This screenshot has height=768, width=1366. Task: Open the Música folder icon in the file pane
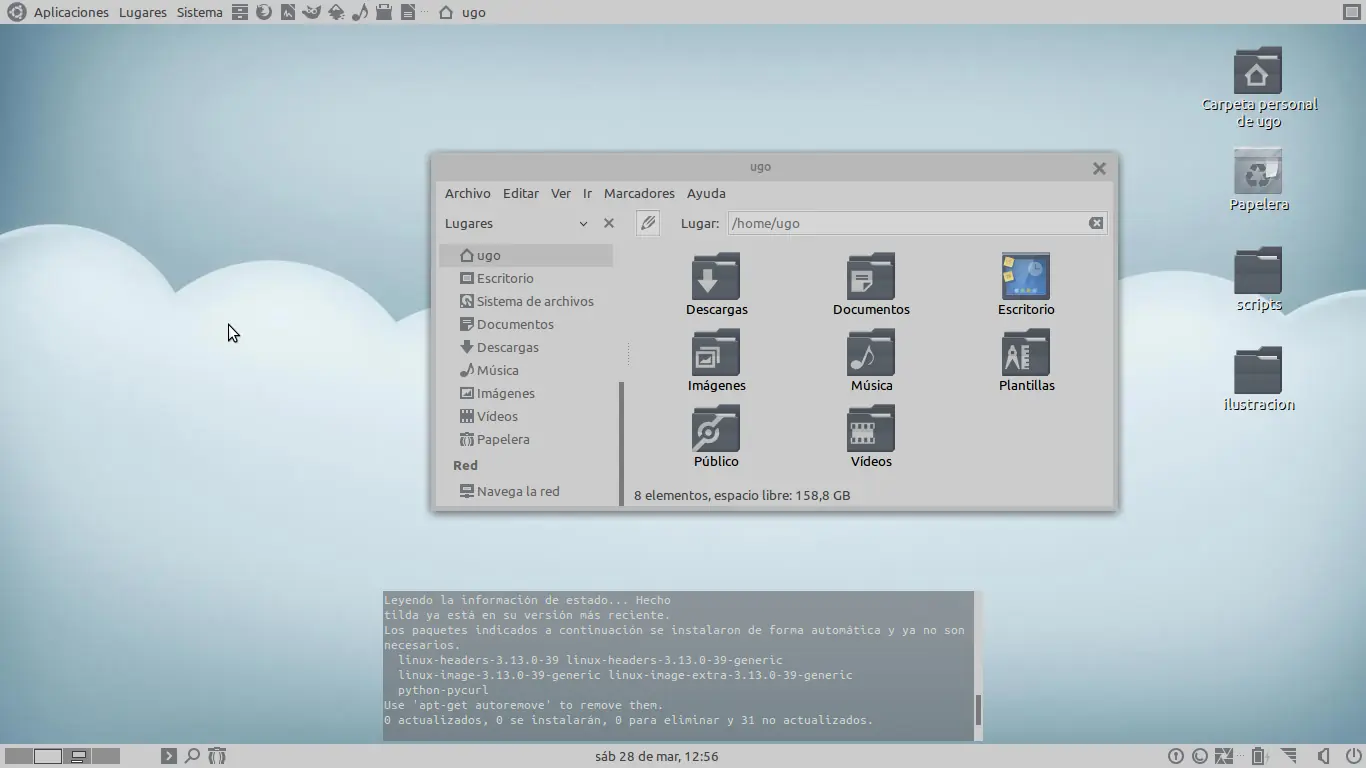(871, 353)
